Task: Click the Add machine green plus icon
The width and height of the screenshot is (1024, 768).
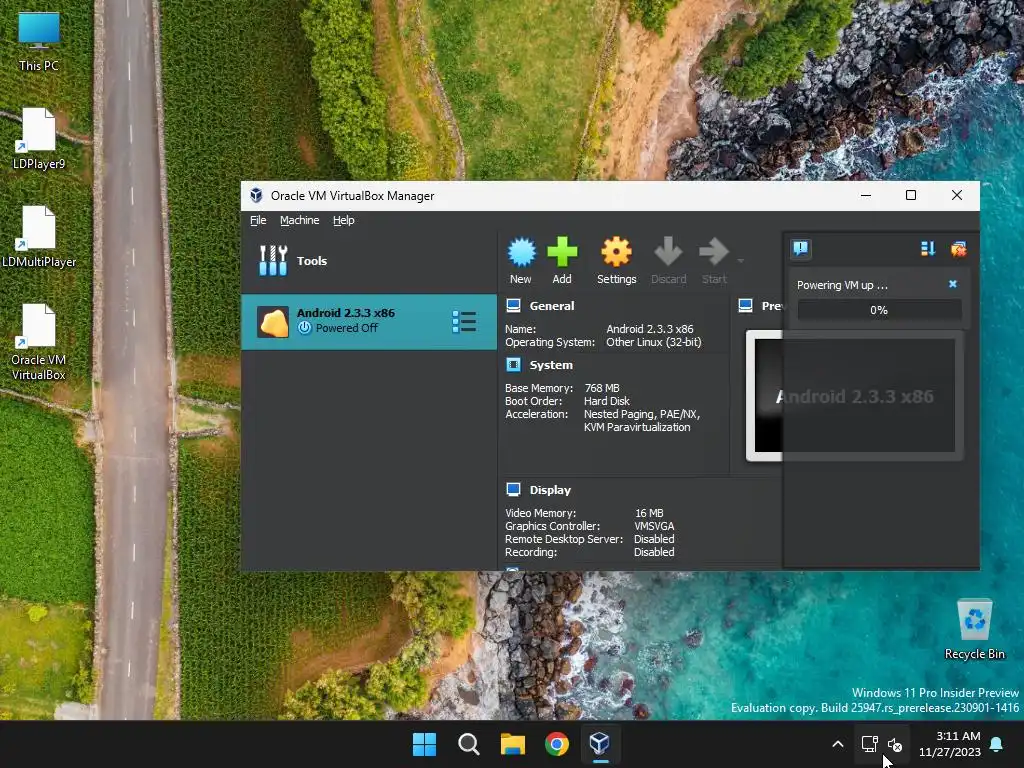Action: click(x=562, y=252)
